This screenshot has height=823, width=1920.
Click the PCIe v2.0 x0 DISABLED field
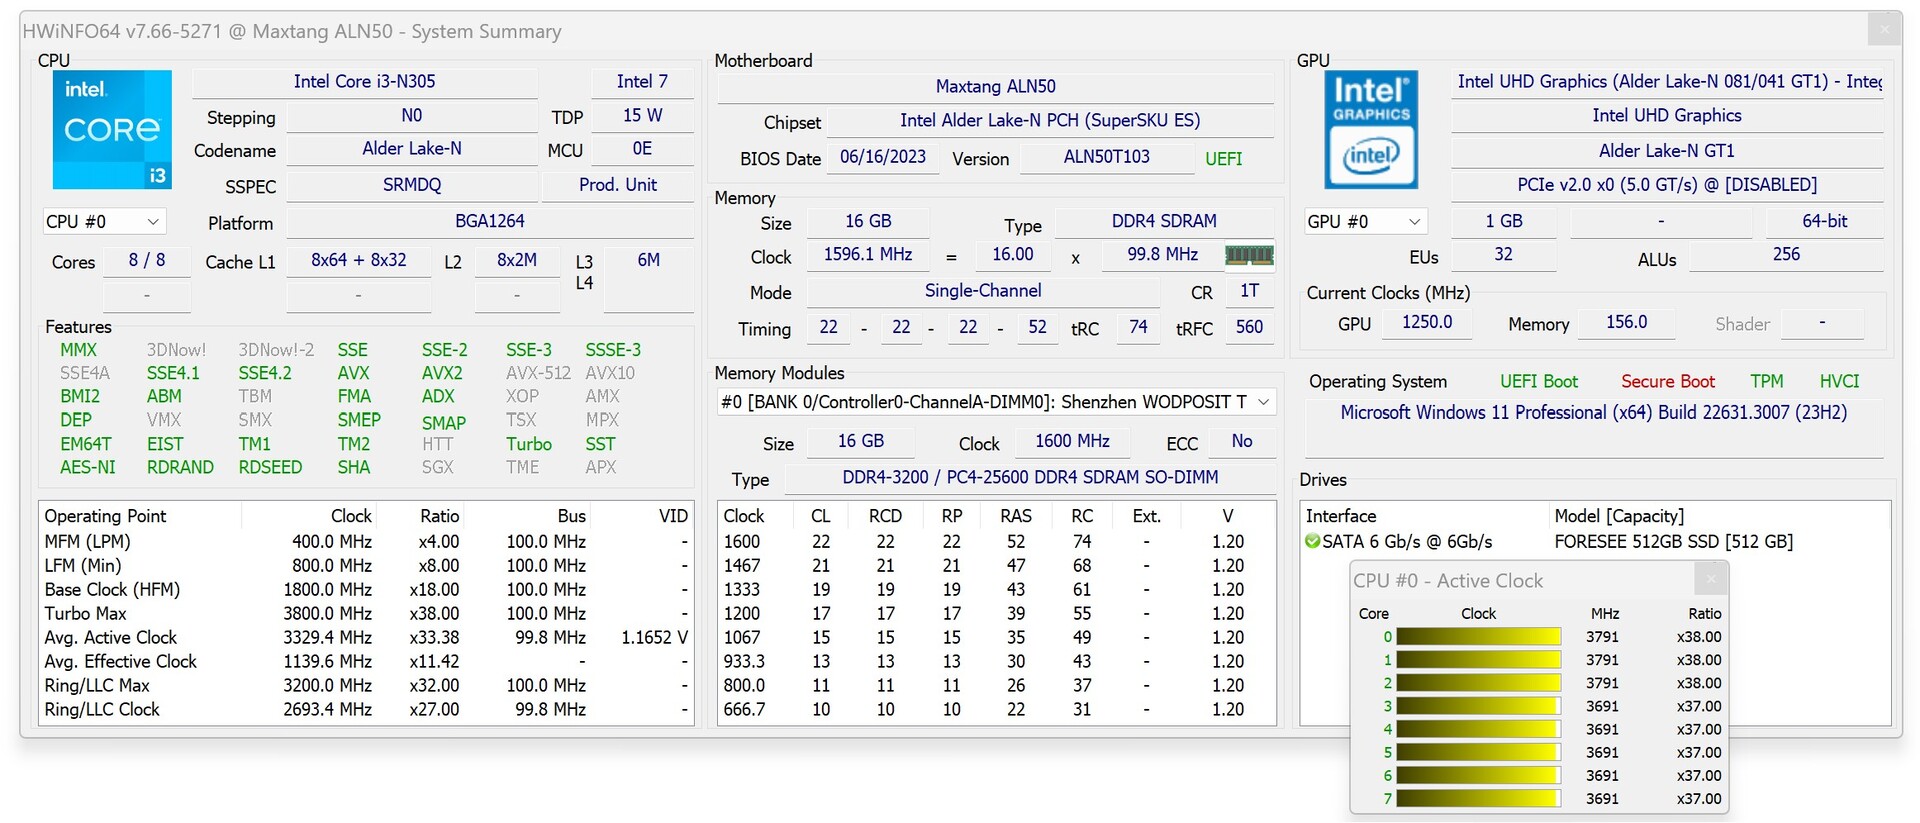(1667, 185)
